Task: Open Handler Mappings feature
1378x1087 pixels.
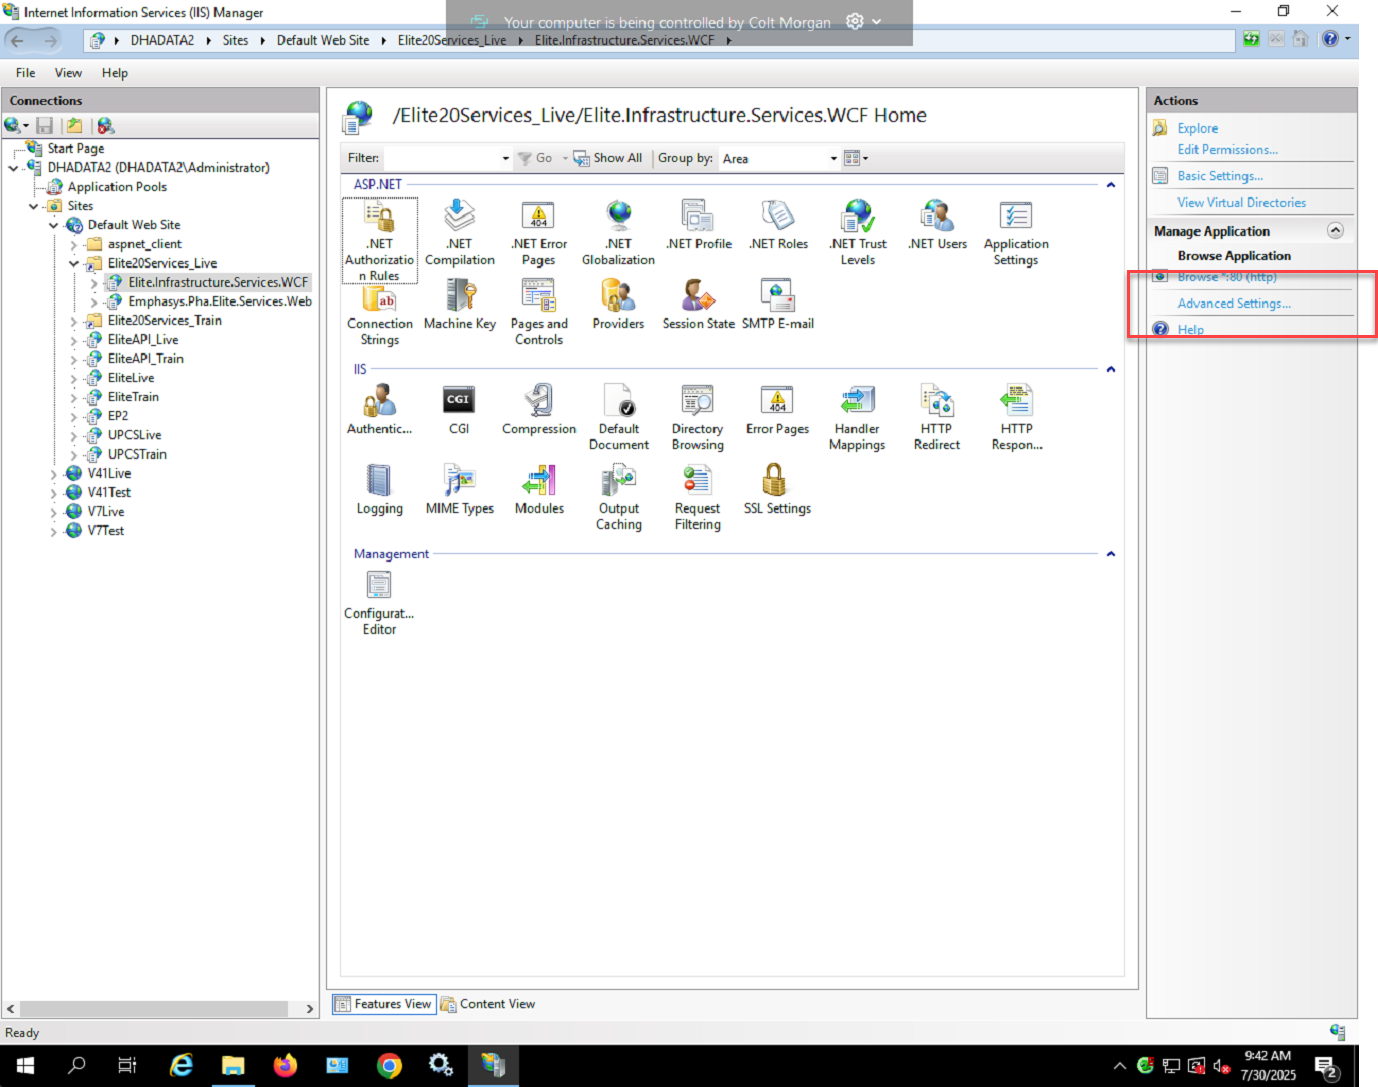Action: click(857, 417)
